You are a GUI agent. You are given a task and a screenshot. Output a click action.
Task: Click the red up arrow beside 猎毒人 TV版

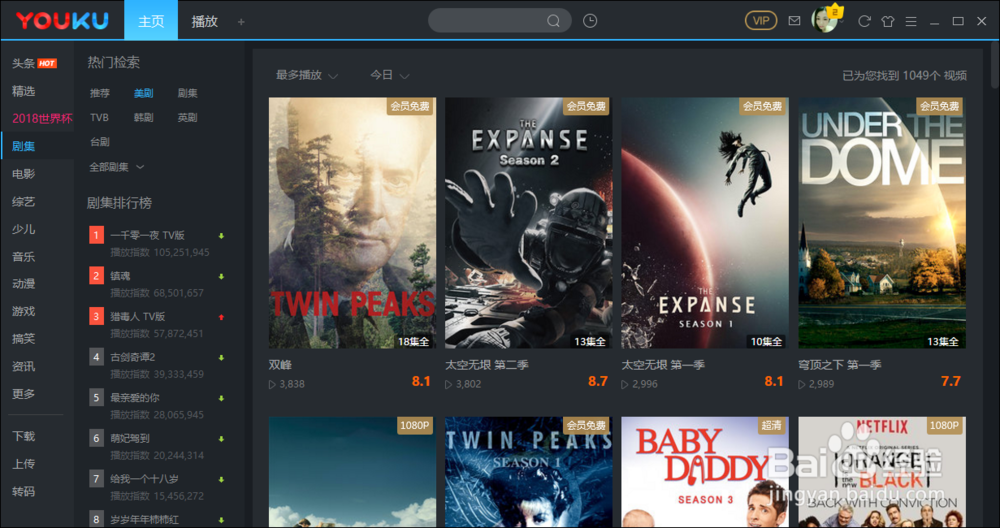(x=221, y=317)
